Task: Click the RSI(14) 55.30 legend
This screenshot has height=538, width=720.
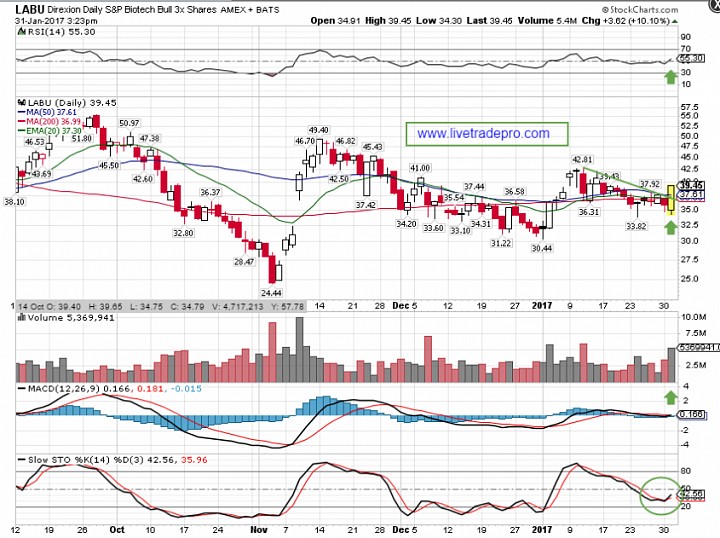Action: [62, 32]
